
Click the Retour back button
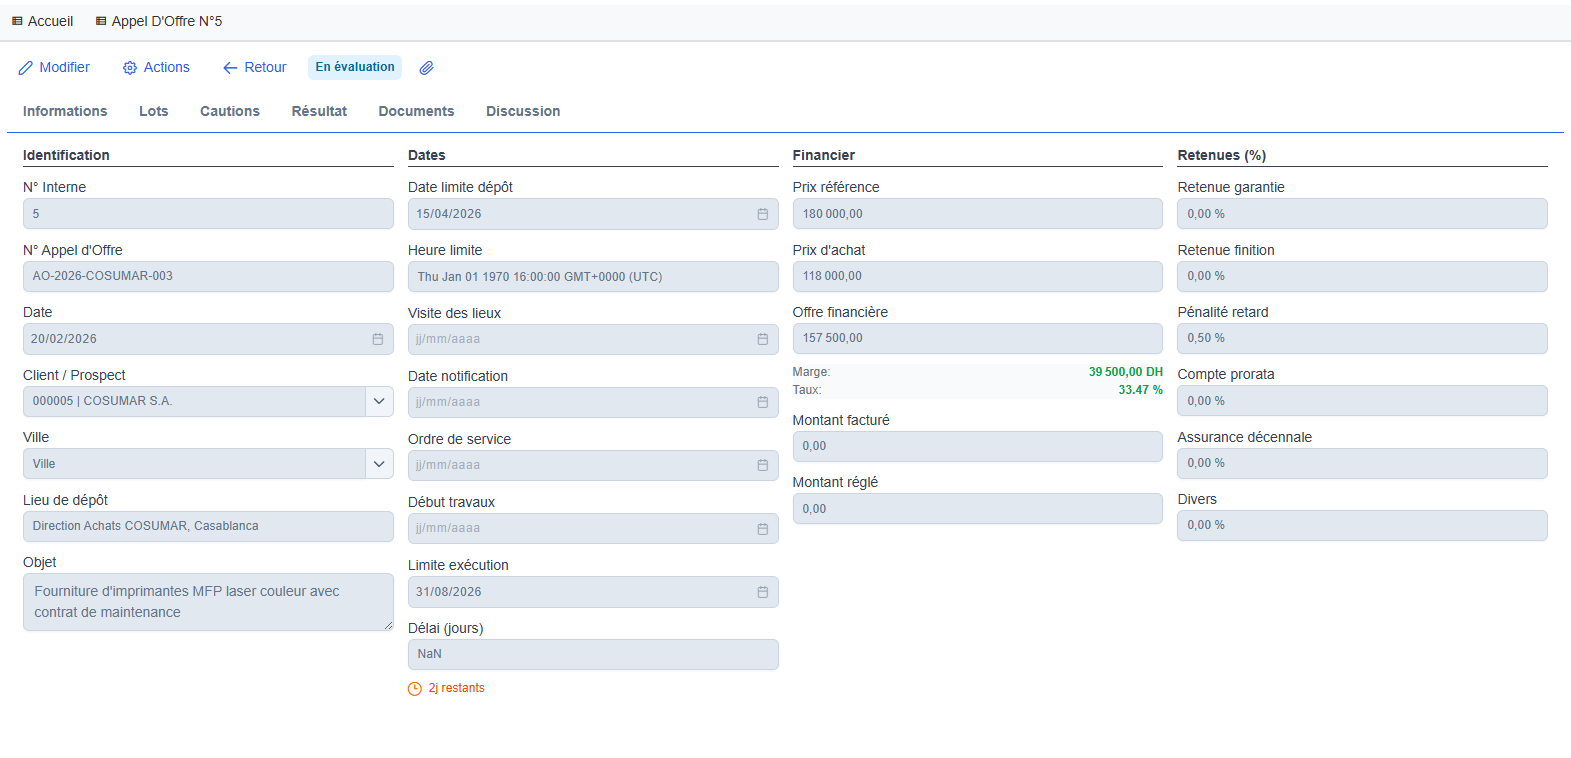tap(255, 68)
